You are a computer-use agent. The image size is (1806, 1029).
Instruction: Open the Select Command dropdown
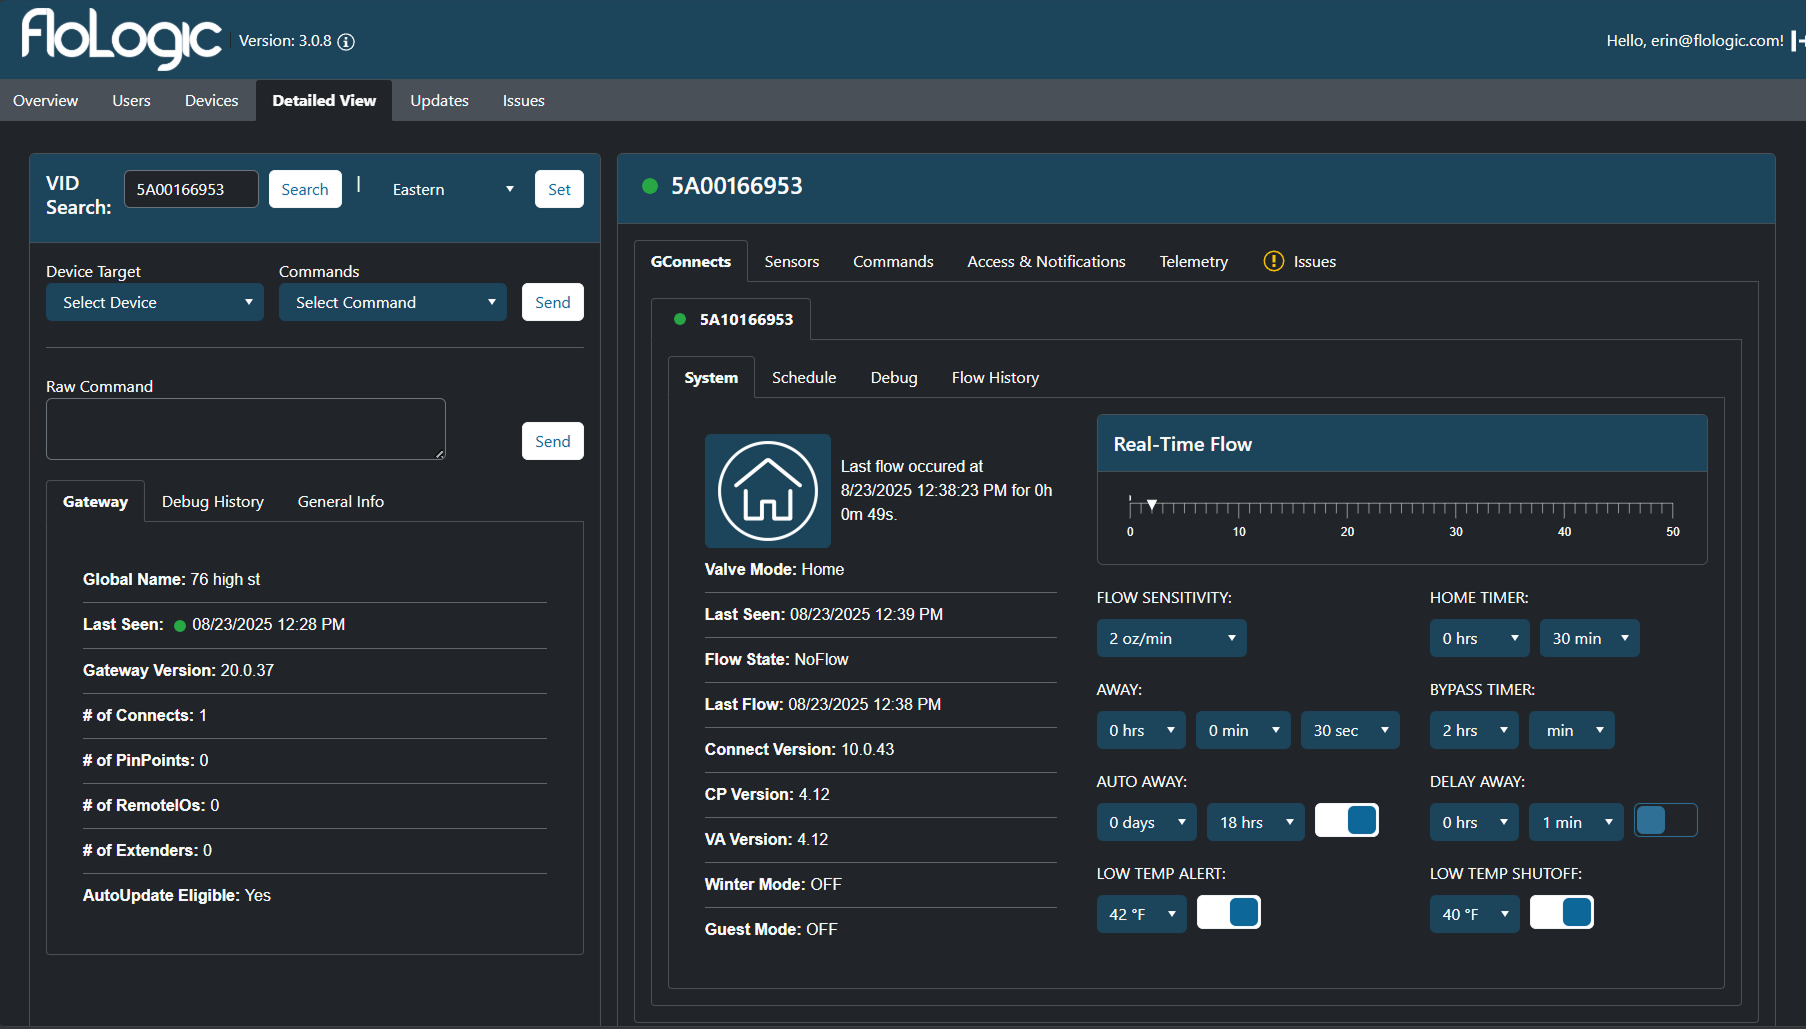[392, 302]
